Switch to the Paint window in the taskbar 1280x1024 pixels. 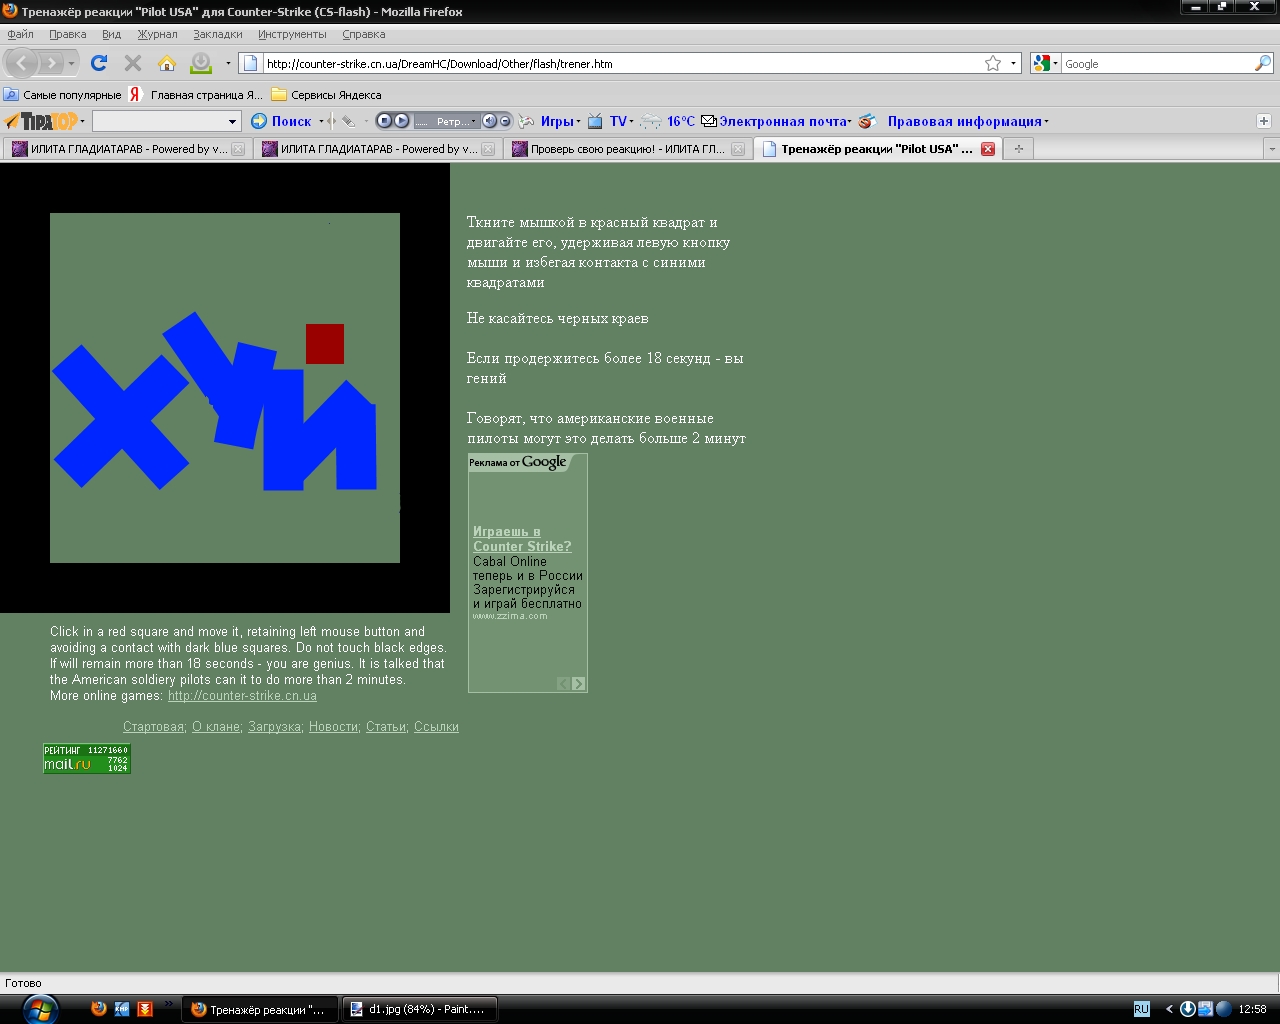click(x=420, y=1009)
